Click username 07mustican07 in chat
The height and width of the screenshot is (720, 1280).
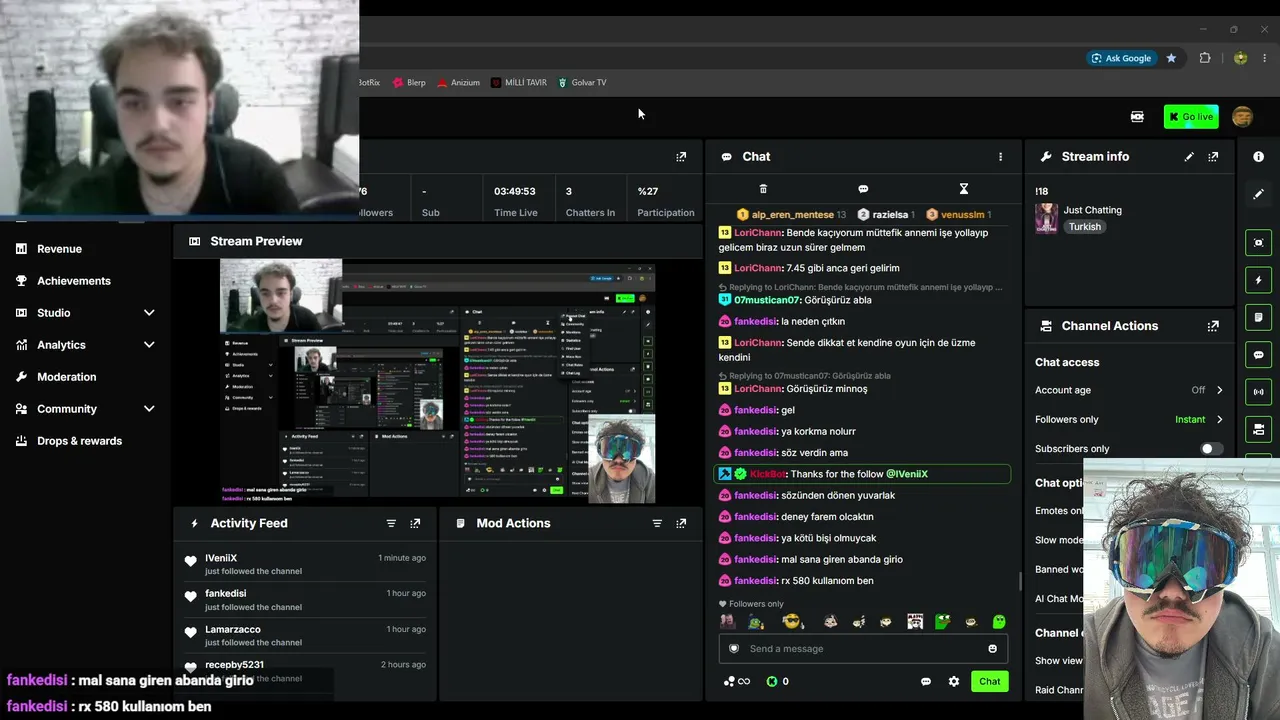pyautogui.click(x=767, y=300)
